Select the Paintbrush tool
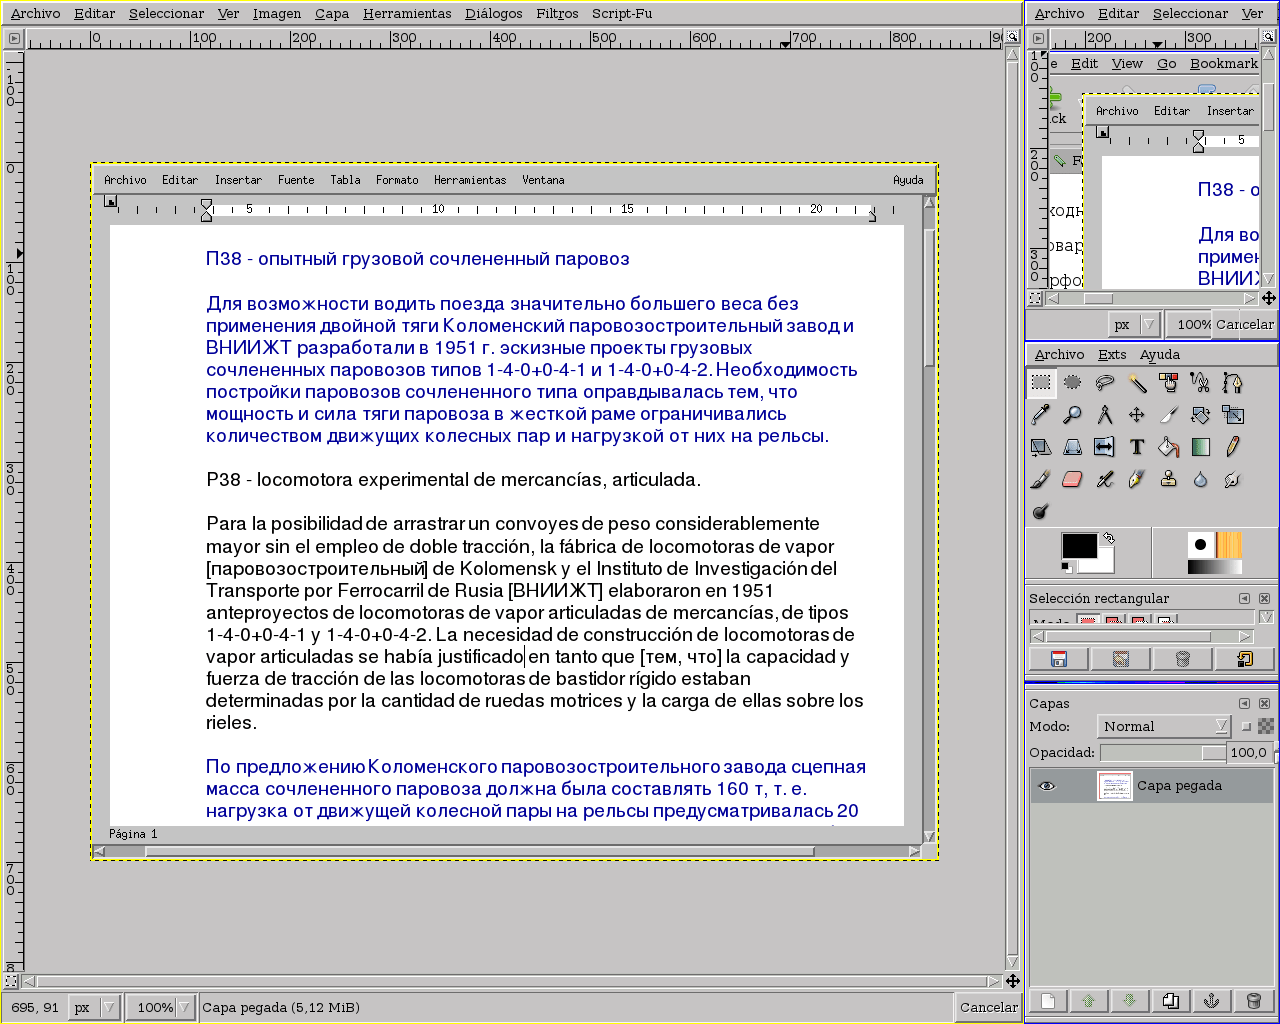Viewport: 1280px width, 1024px height. pyautogui.click(x=1041, y=479)
